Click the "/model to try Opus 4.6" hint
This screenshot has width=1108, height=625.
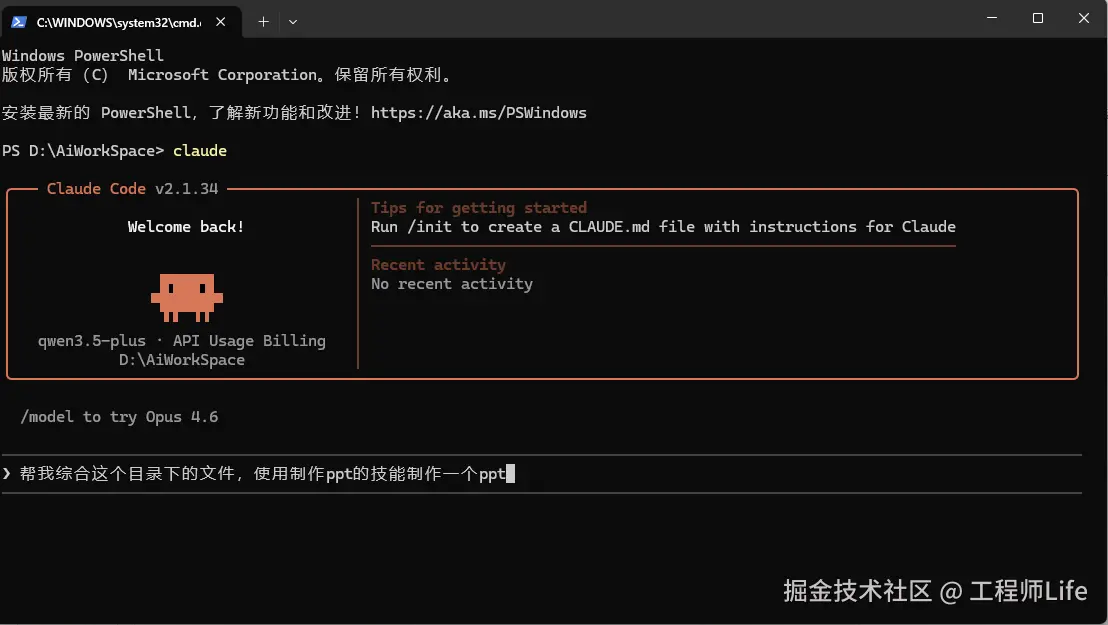(x=119, y=417)
